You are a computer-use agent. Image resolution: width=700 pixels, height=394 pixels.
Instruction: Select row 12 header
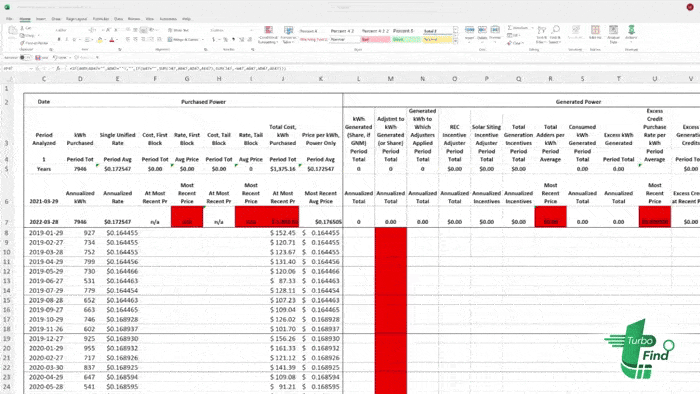[x=7, y=271]
